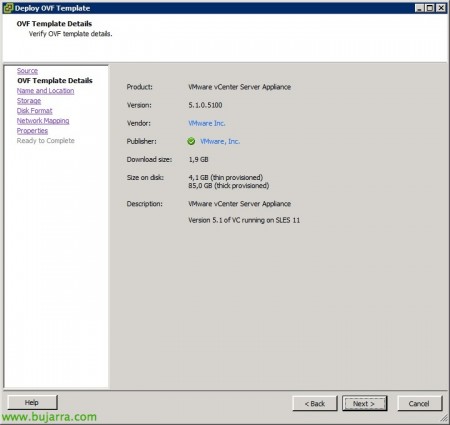The width and height of the screenshot is (450, 425).
Task: Minimize the Deploy OVF Template window
Action: (x=420, y=8)
